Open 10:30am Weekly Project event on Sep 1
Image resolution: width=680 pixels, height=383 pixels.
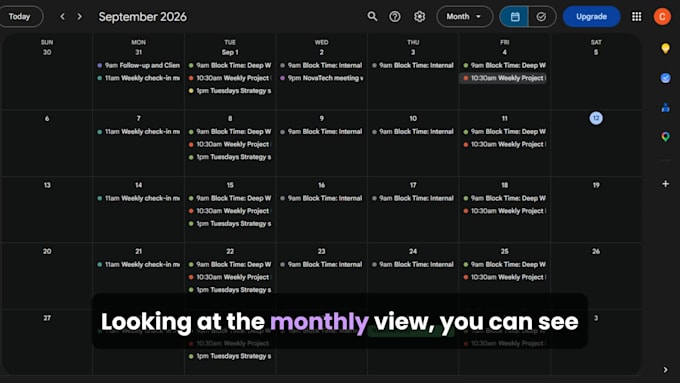(x=230, y=78)
